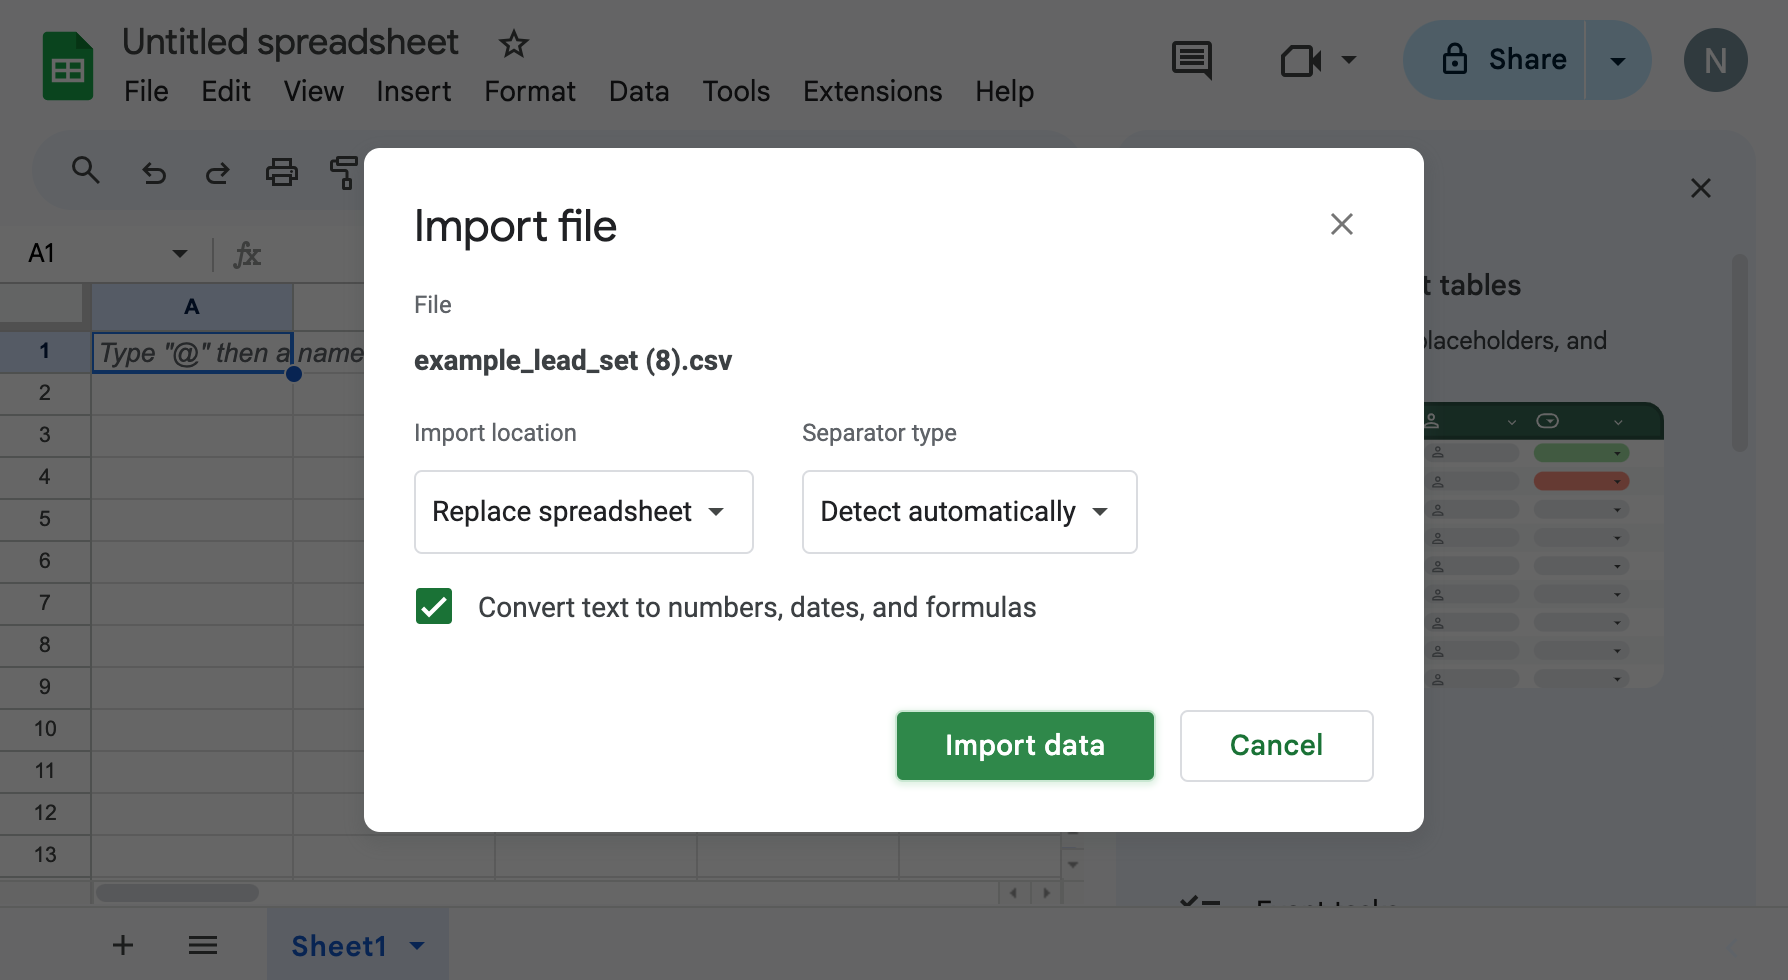
Task: Open the Edit menu
Action: (x=226, y=91)
